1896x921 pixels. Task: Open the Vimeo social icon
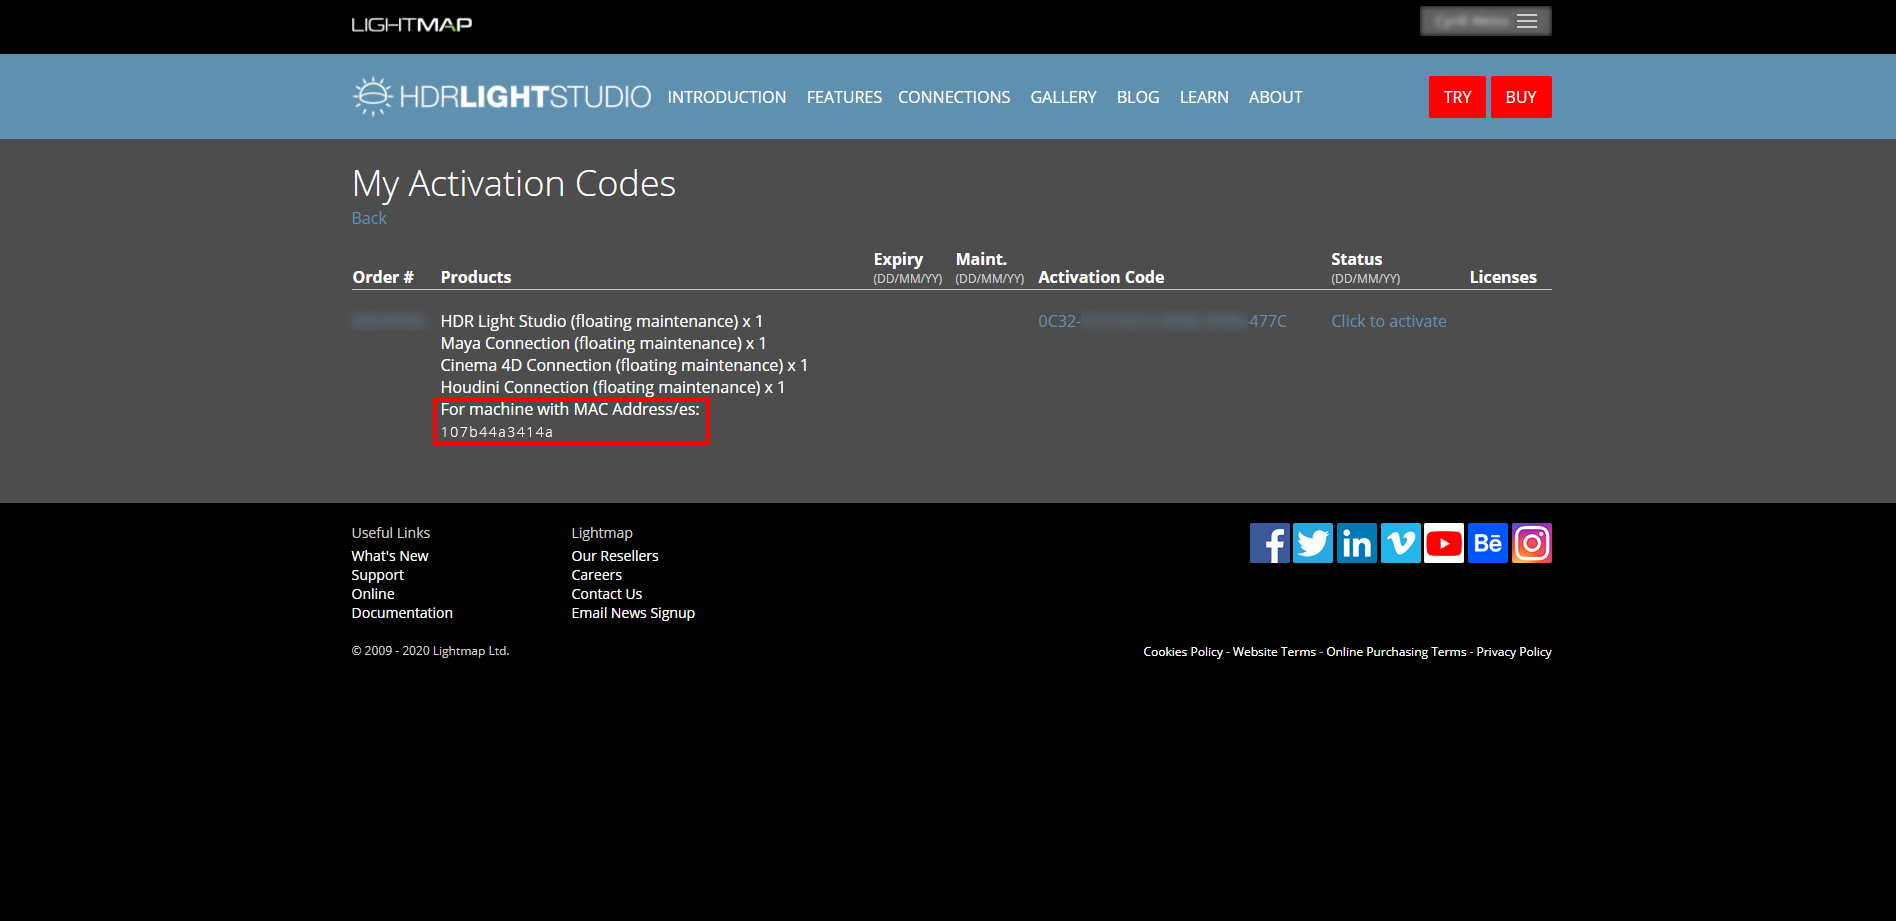click(x=1401, y=543)
